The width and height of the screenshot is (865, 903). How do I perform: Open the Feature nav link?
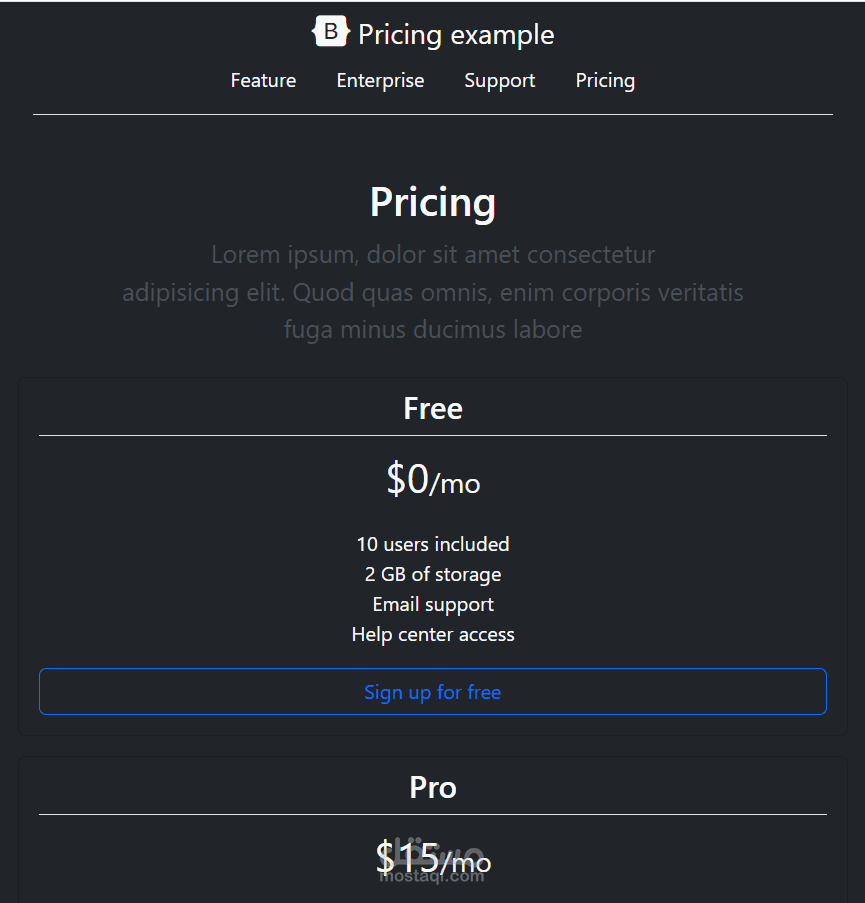pos(263,80)
